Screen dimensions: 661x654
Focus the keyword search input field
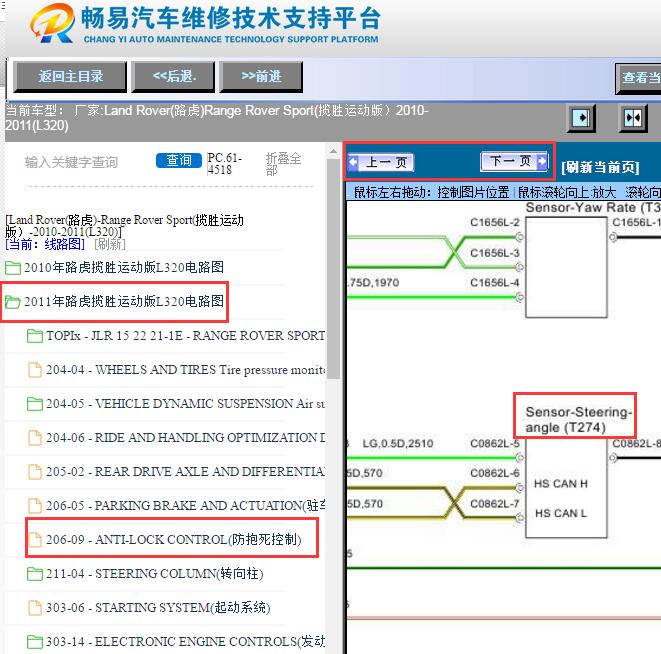point(86,162)
